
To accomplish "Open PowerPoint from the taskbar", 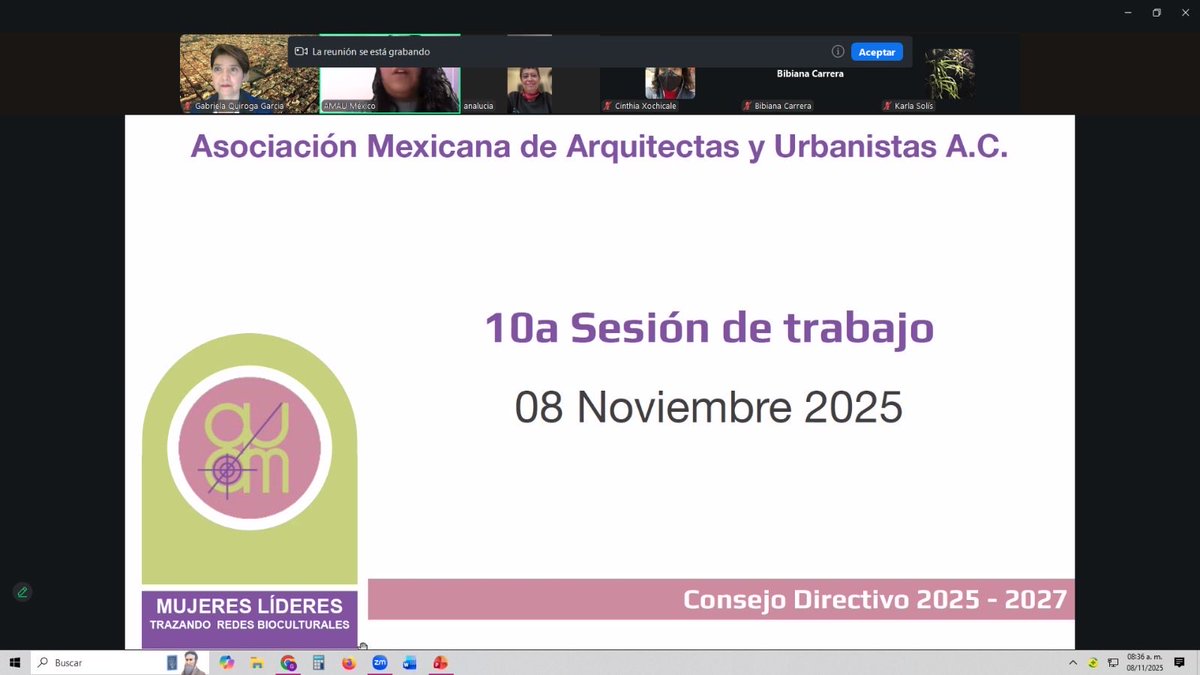I will tap(440, 663).
